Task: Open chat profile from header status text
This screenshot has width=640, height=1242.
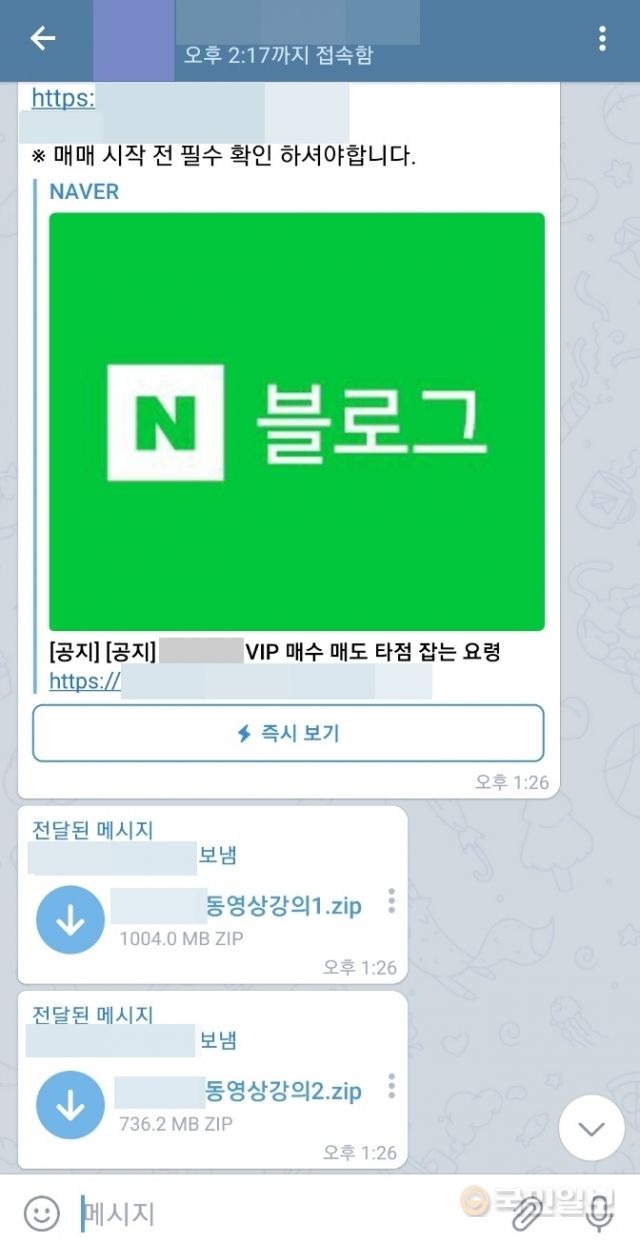Action: 278,56
